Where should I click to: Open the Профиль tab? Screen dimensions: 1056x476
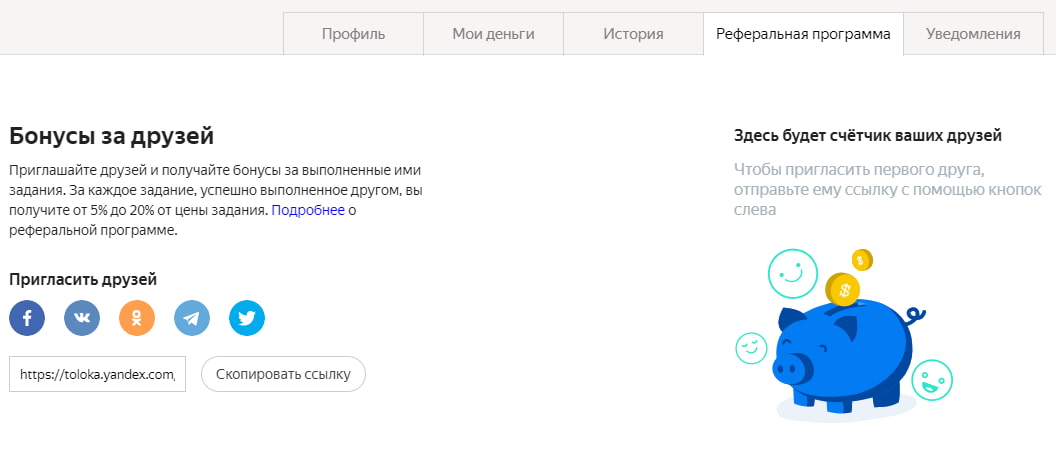[353, 34]
